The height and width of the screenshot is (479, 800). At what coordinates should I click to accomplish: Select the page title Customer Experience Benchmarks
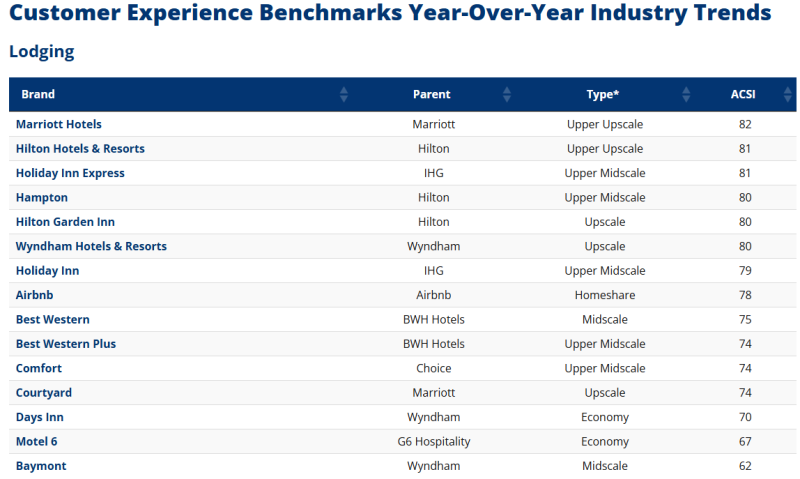tap(390, 13)
